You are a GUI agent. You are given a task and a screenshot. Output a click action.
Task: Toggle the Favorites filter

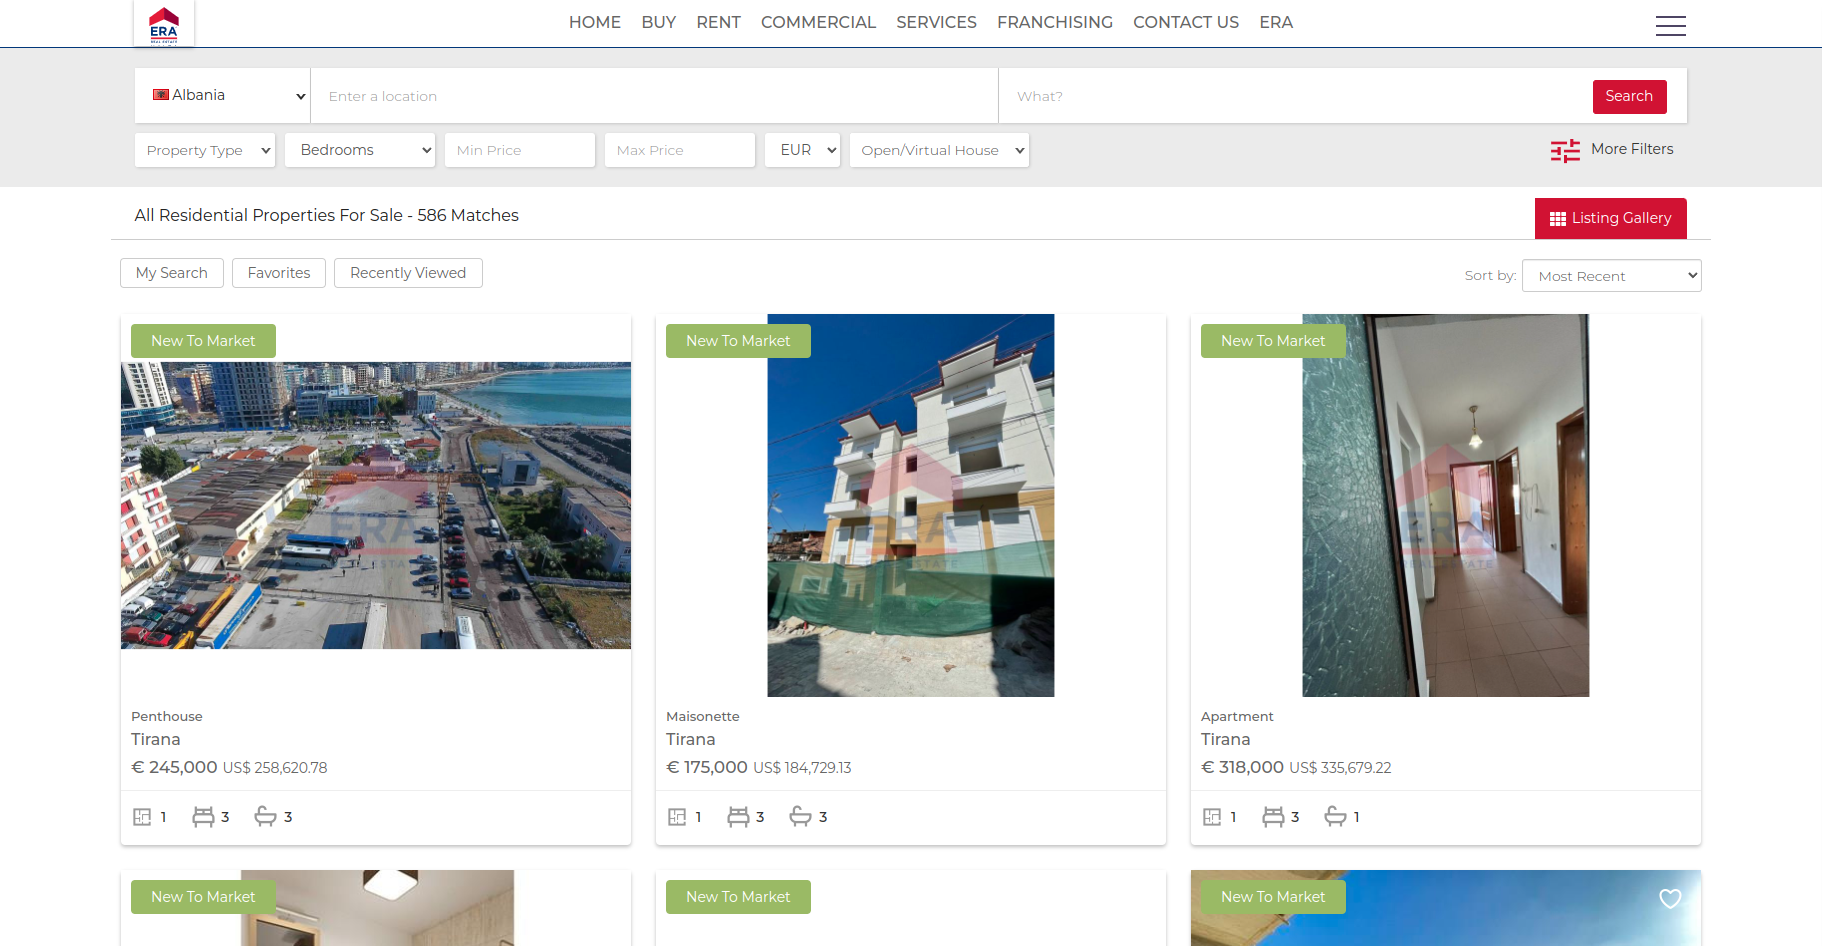tap(279, 273)
